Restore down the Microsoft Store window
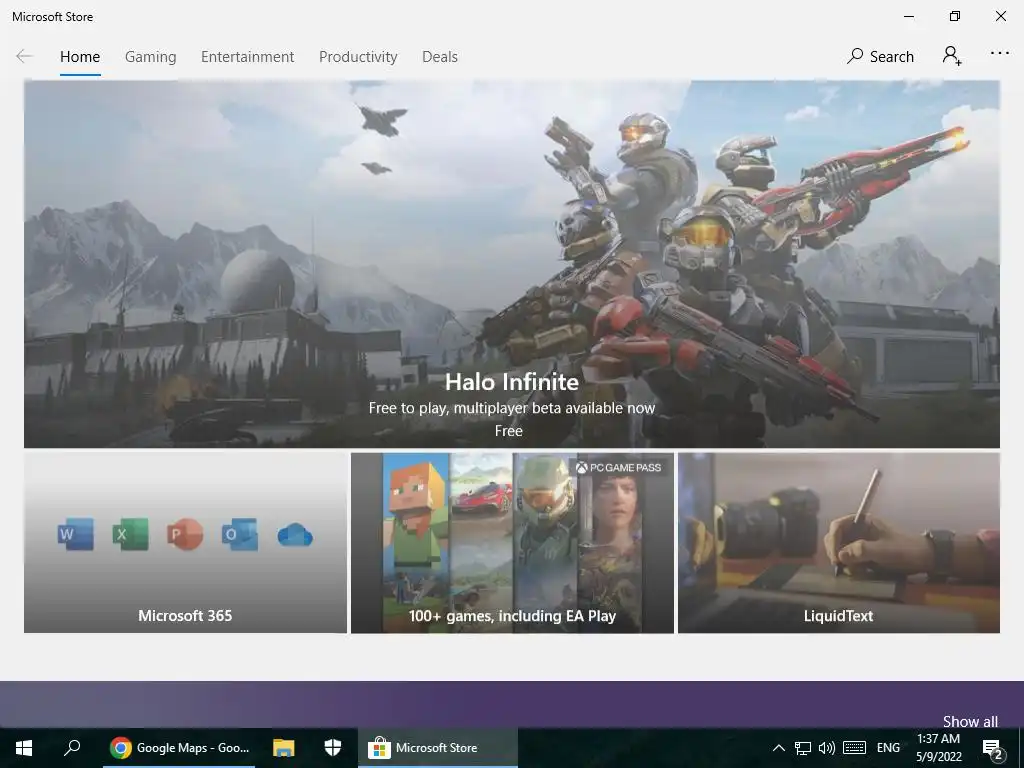This screenshot has width=1024, height=768. click(x=955, y=16)
